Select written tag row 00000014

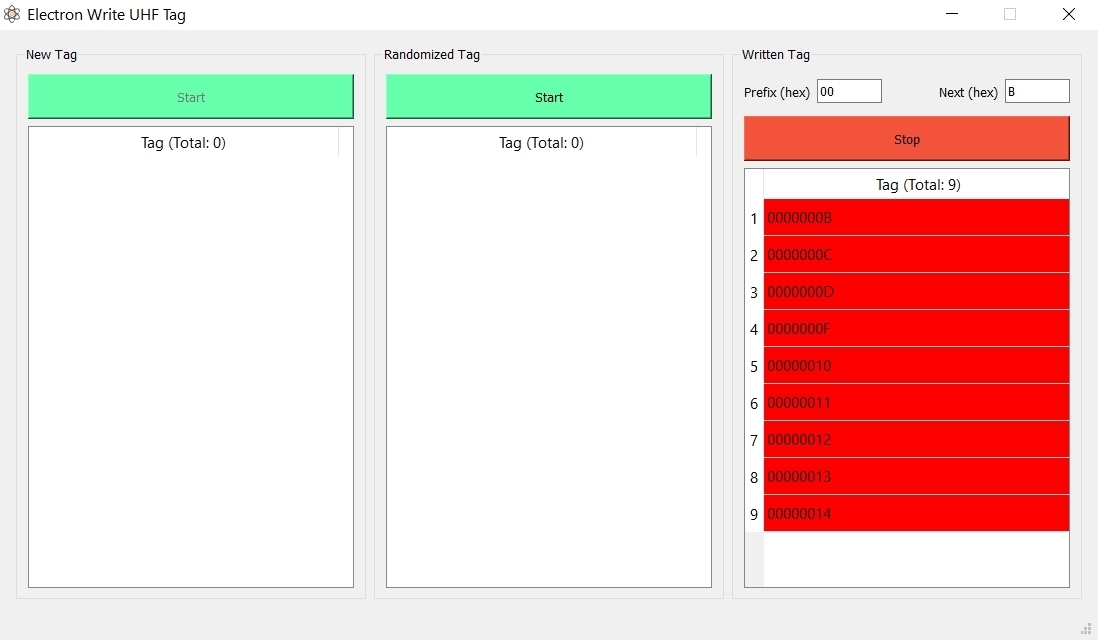coord(915,514)
